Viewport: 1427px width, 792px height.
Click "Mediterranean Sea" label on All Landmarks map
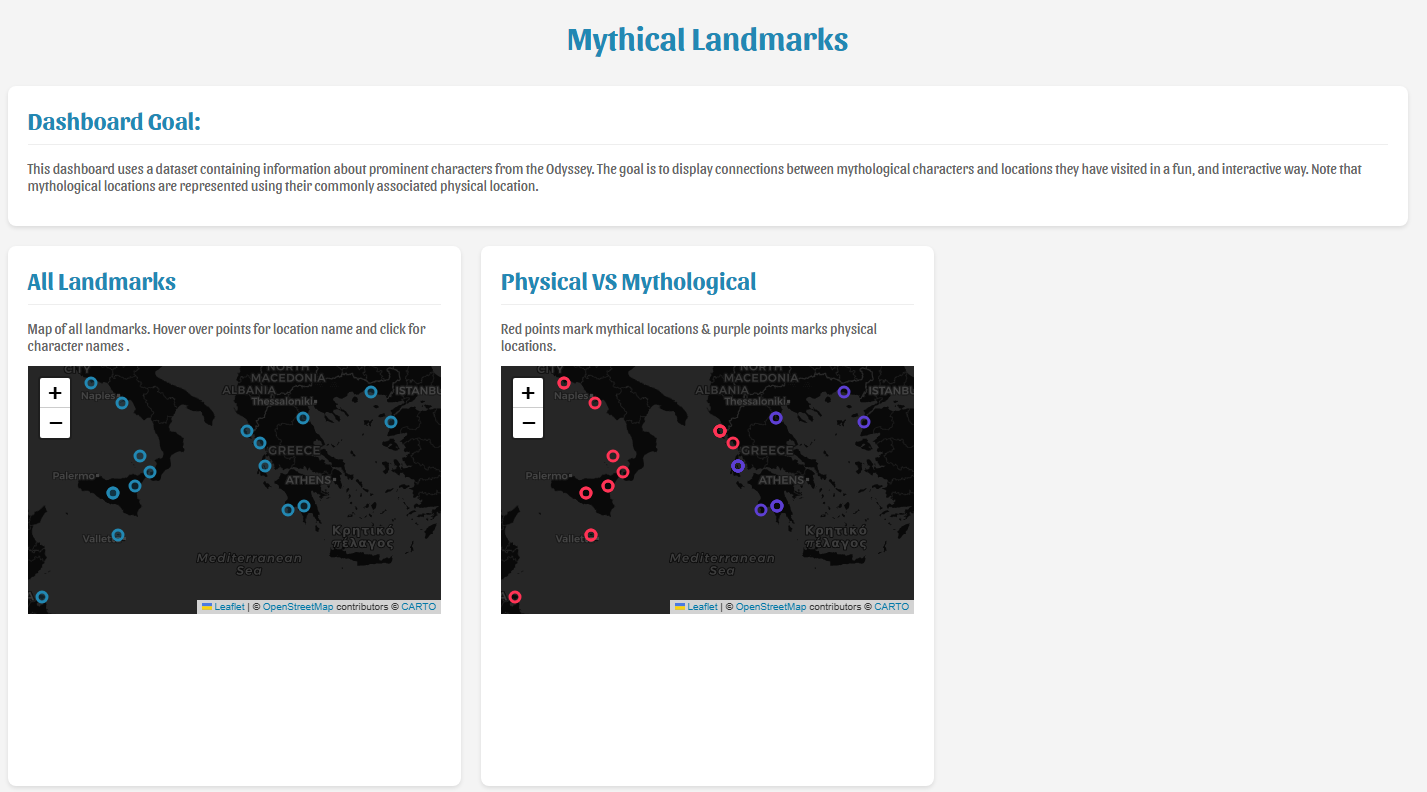[x=249, y=564]
